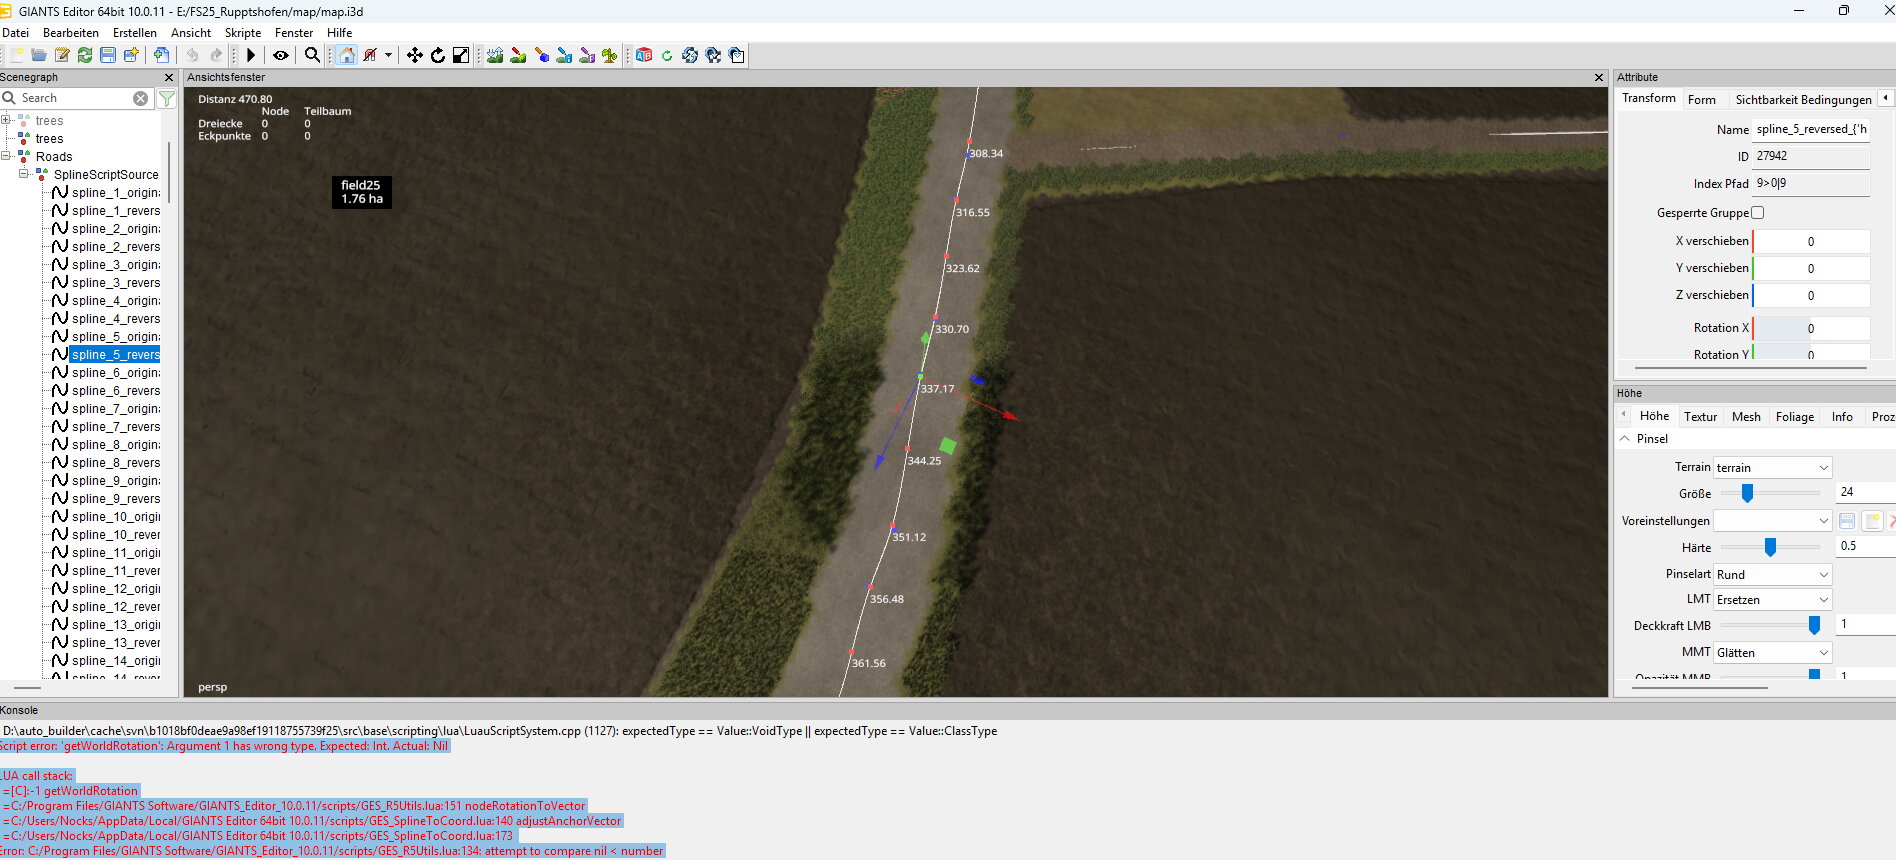This screenshot has width=1896, height=860.
Task: Open the LMT Ersetzen dropdown
Action: [1773, 600]
